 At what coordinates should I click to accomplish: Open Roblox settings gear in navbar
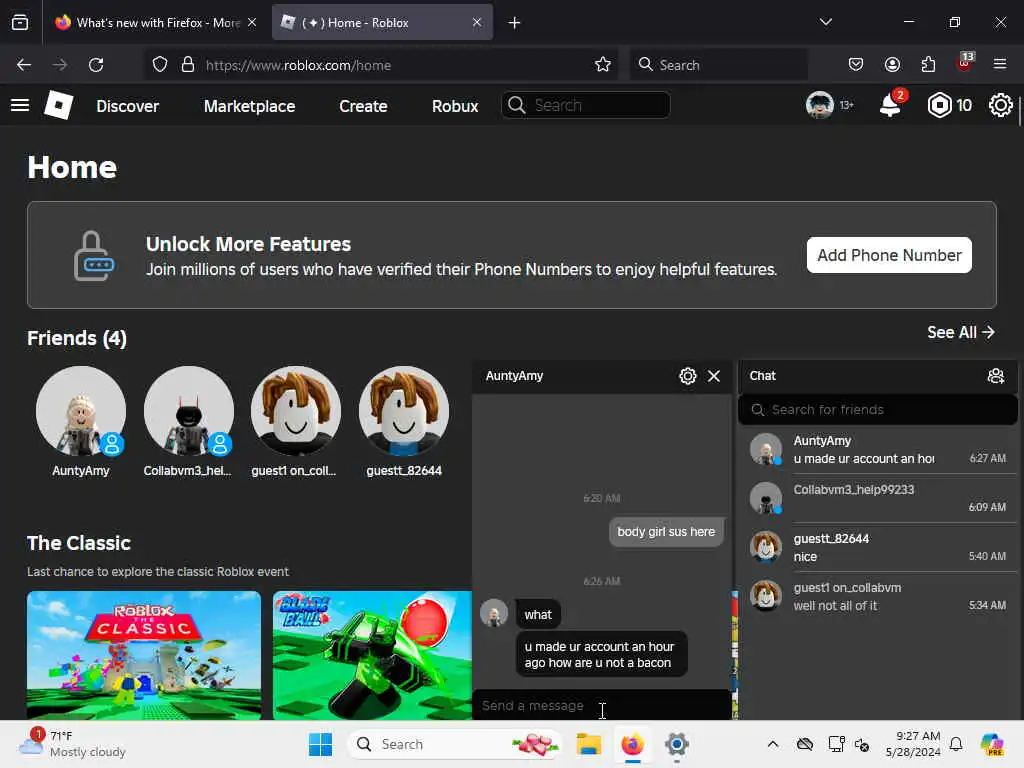[x=1000, y=105]
